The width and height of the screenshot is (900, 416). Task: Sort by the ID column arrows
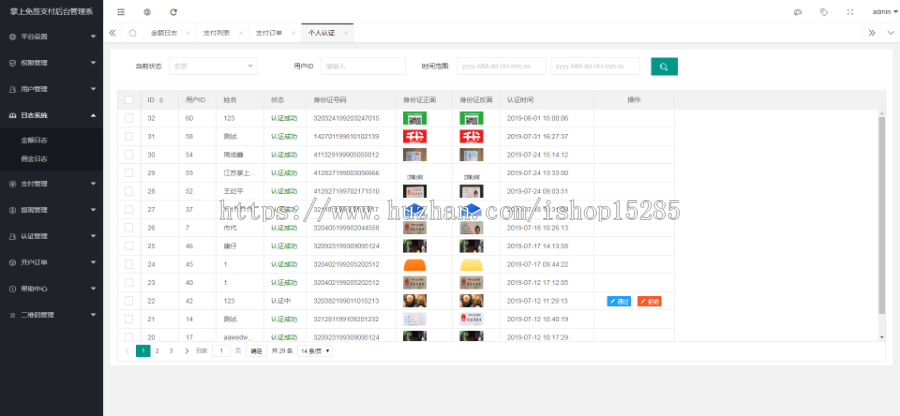click(161, 100)
